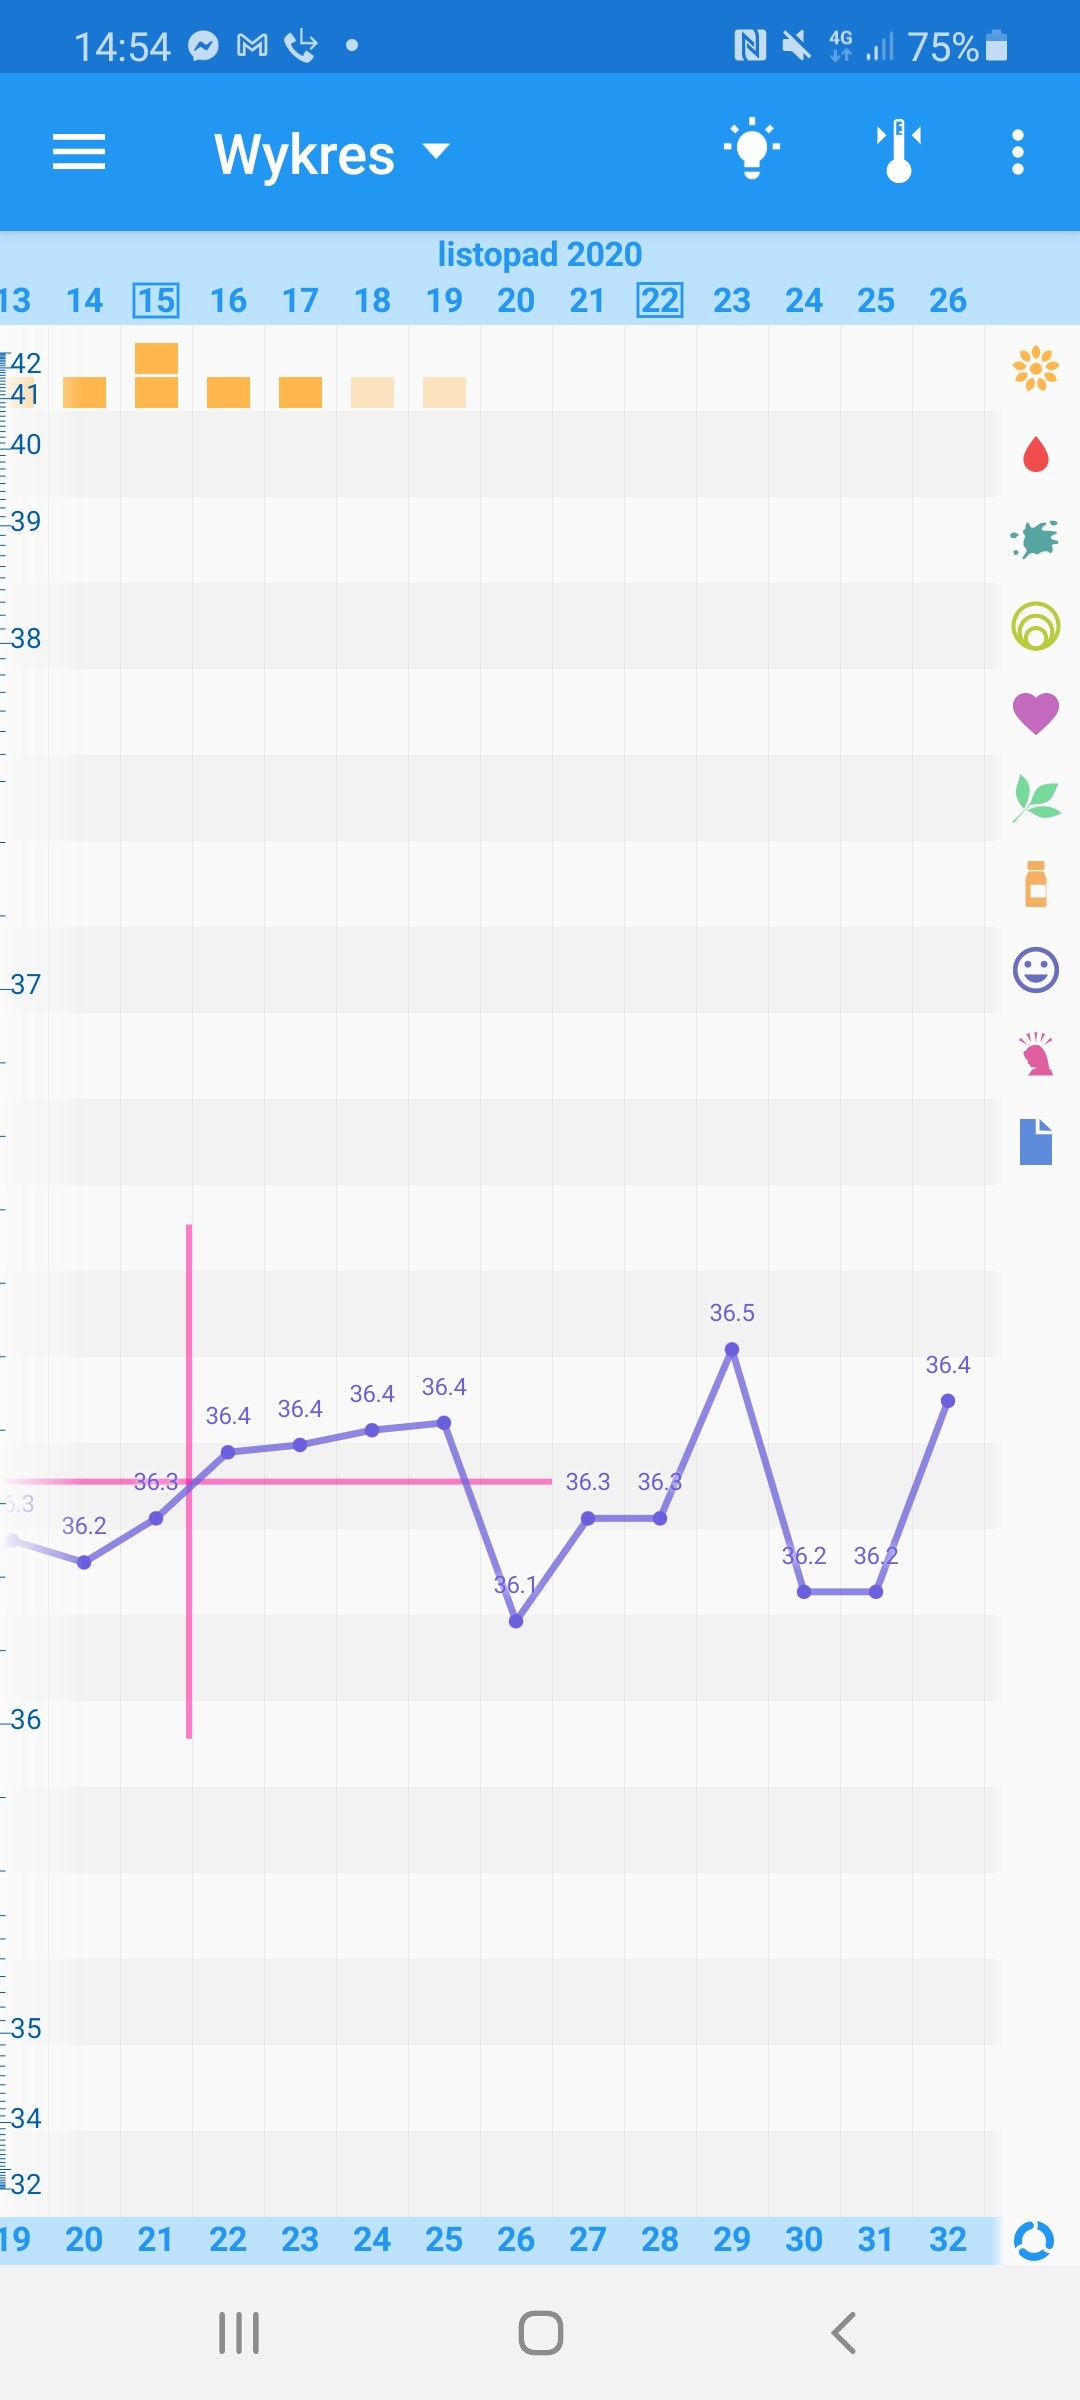This screenshot has width=1080, height=2400.
Task: Tap the 36.5 temperature data point
Action: 732,1350
